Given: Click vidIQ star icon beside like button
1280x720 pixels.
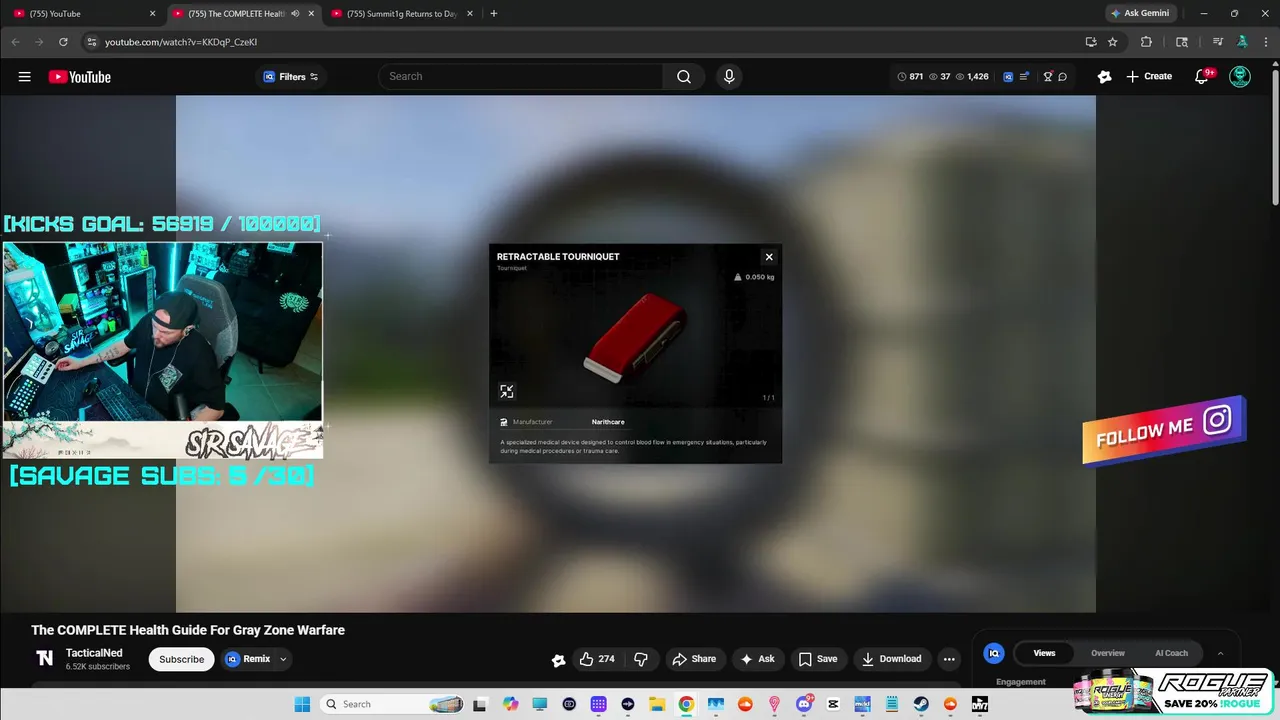Looking at the screenshot, I should [x=559, y=660].
